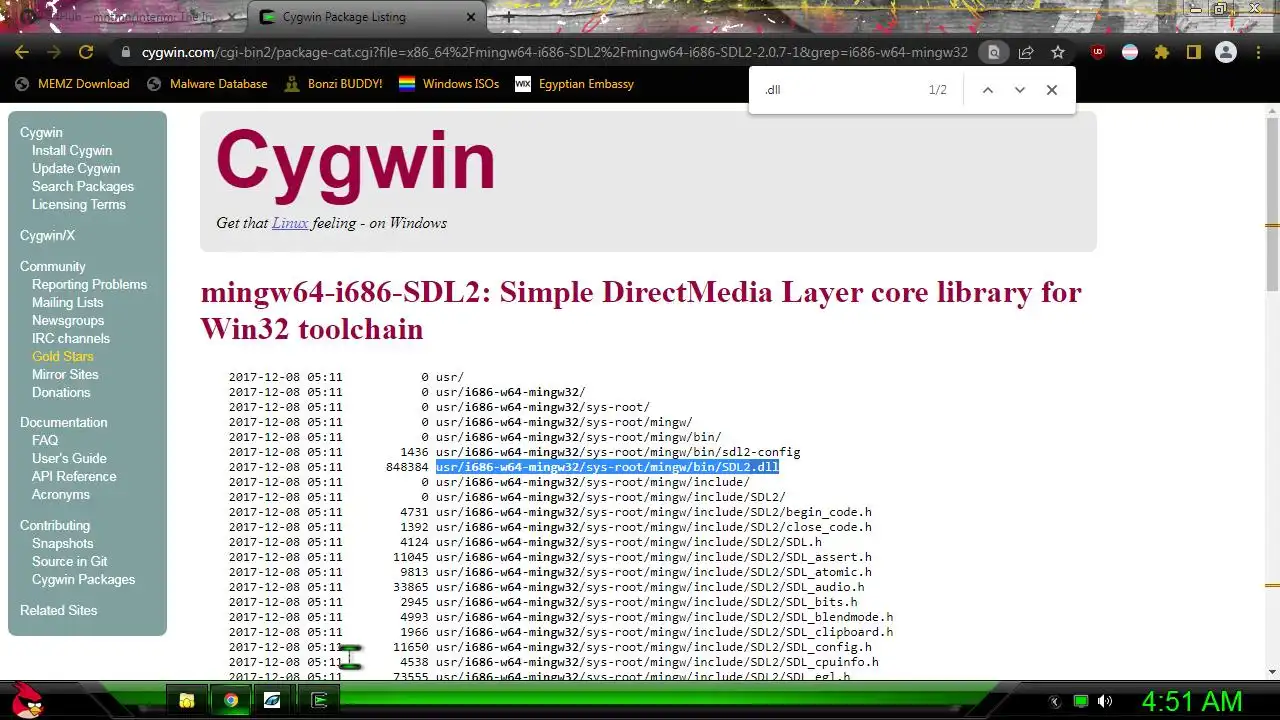The width and height of the screenshot is (1280, 720).
Task: Open the Windows ISOs bookmark
Action: tap(449, 84)
